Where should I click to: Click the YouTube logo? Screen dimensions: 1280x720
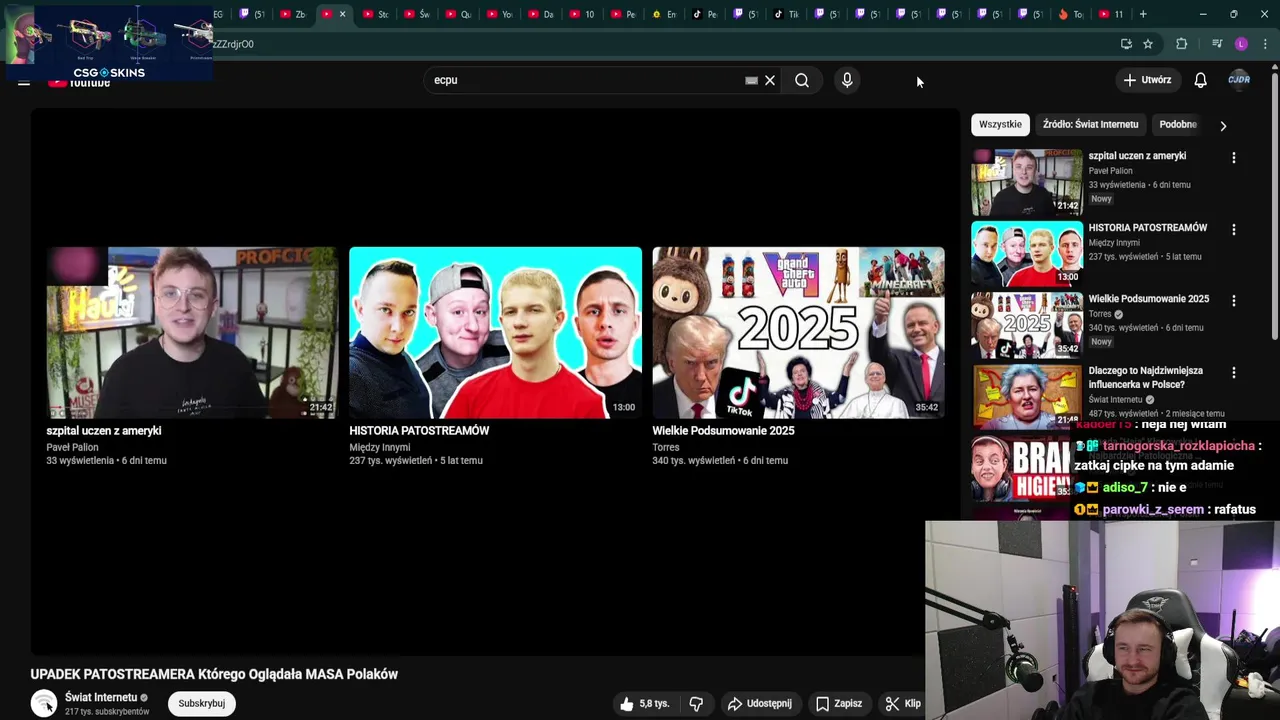click(x=79, y=82)
